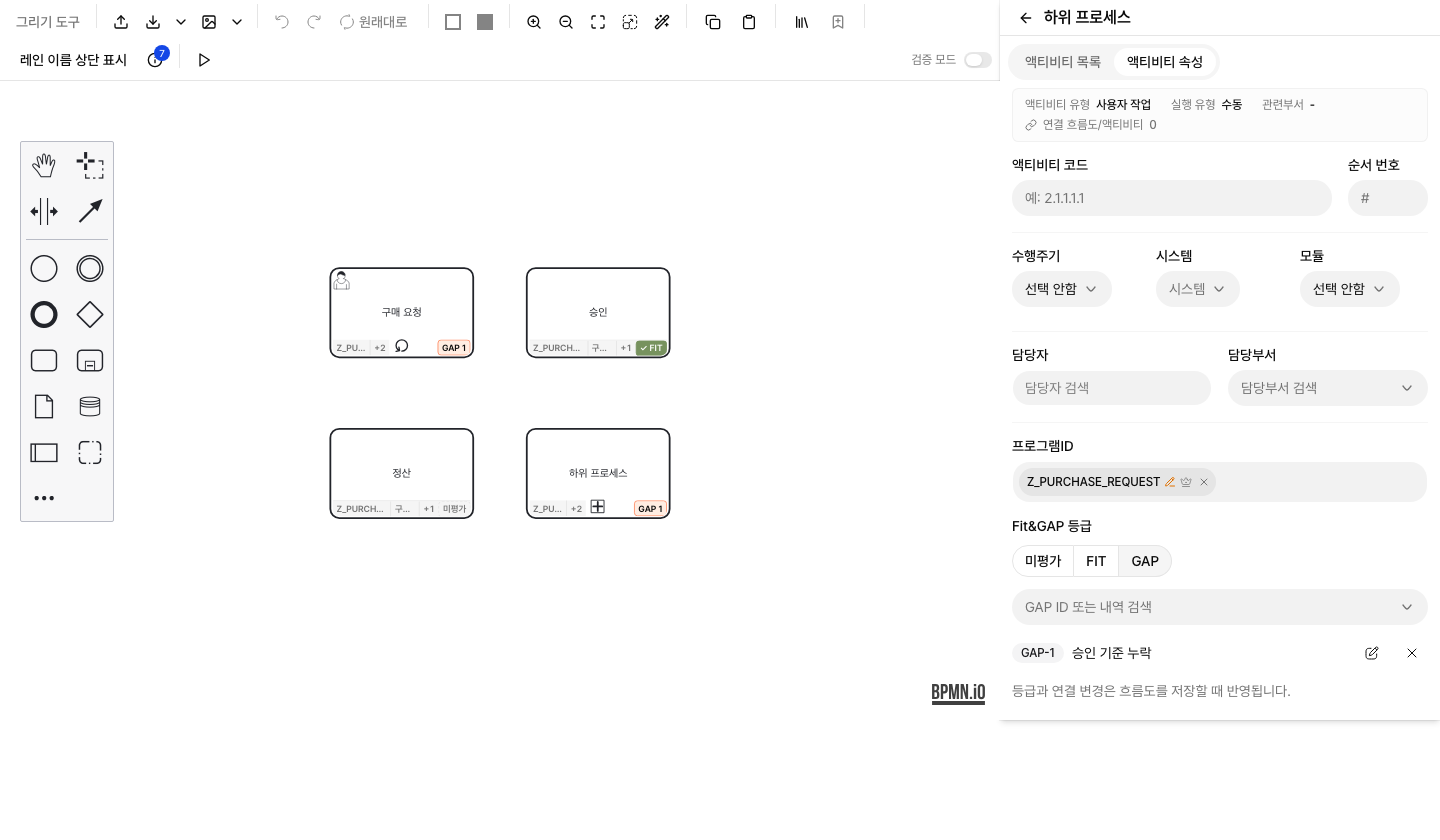This screenshot has width=1440, height=840.
Task: Choose the global connect arrow tool
Action: click(x=90, y=211)
